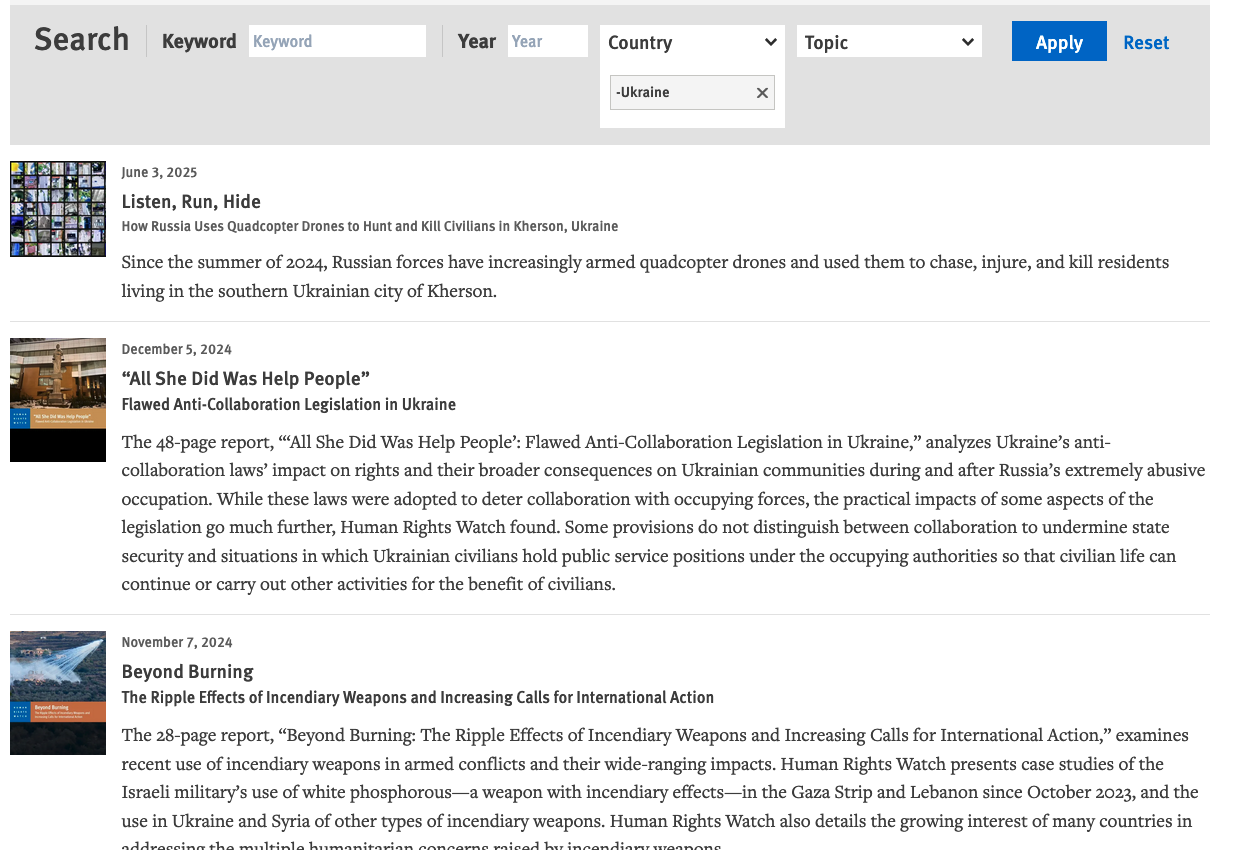Screen dimensions: 1251x850
Task: Open the Beyond Burning report cover image
Action: (x=58, y=692)
